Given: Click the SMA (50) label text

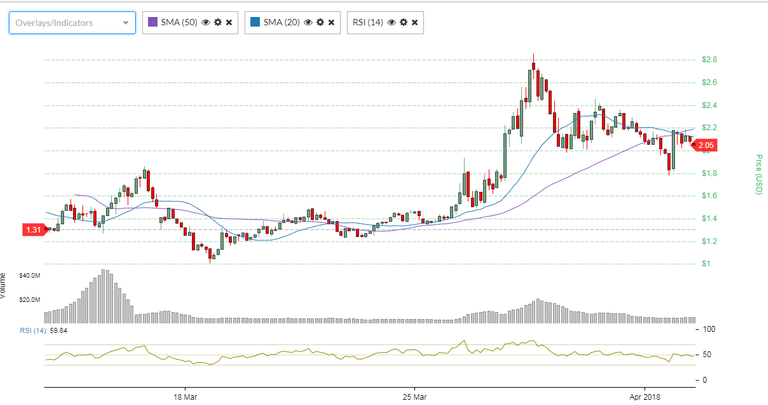Looking at the screenshot, I should (180, 22).
